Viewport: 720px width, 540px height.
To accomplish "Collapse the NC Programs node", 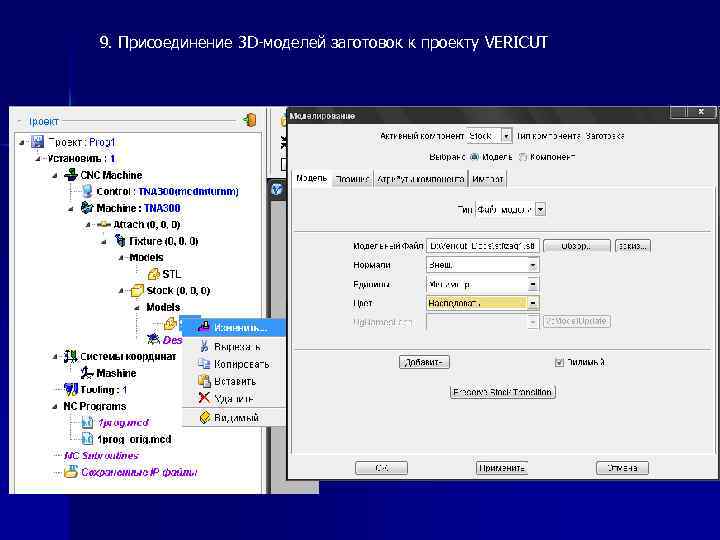I will pyautogui.click(x=55, y=406).
